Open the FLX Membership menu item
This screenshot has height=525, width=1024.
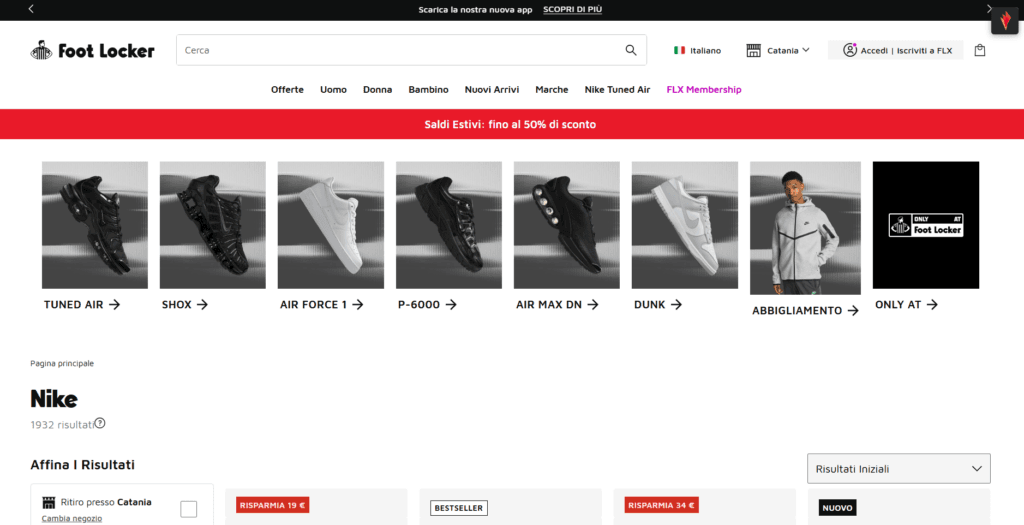704,89
